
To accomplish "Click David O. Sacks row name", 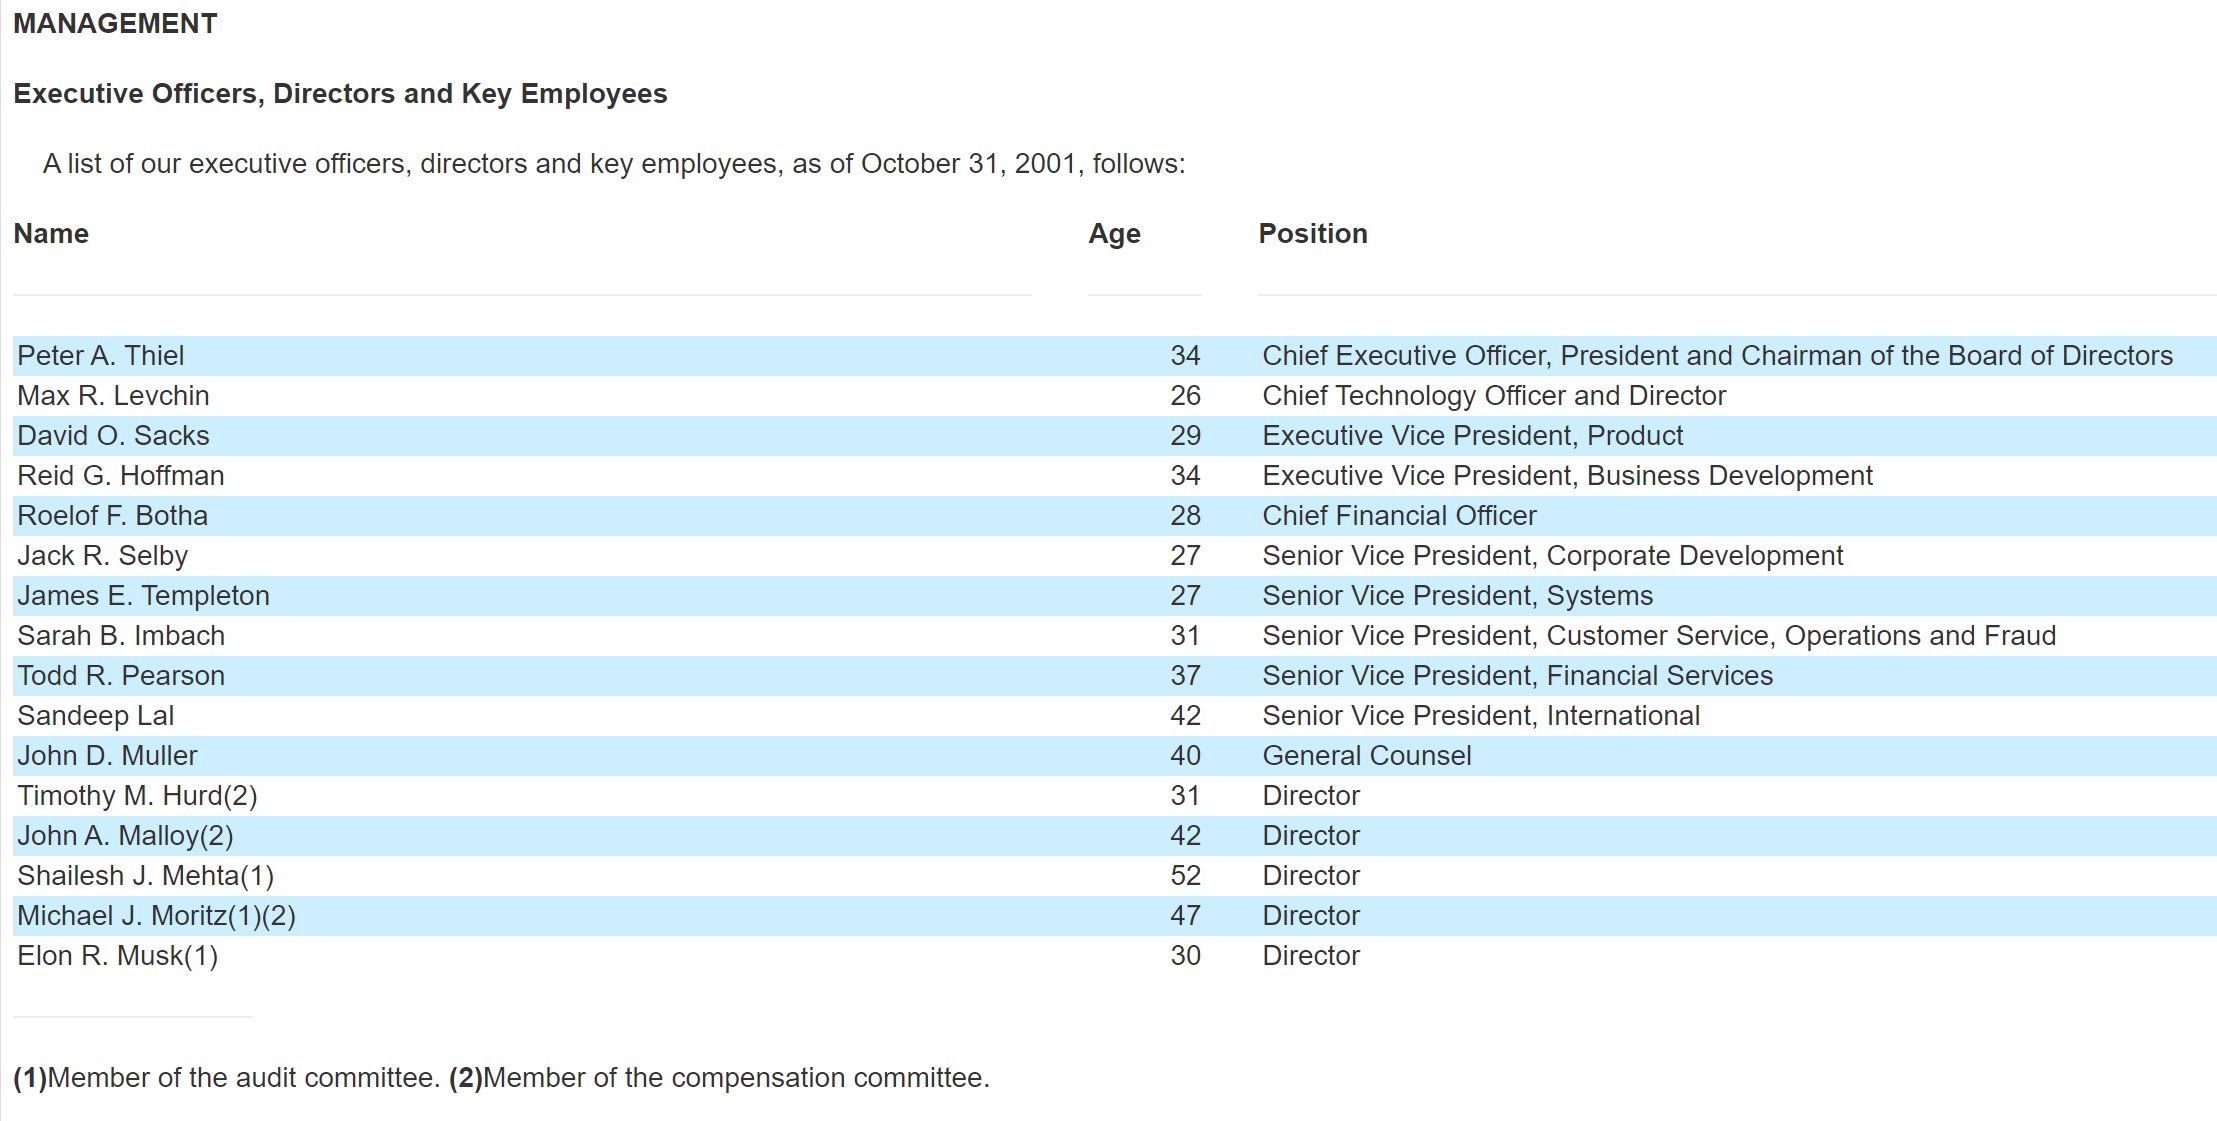I will (113, 436).
